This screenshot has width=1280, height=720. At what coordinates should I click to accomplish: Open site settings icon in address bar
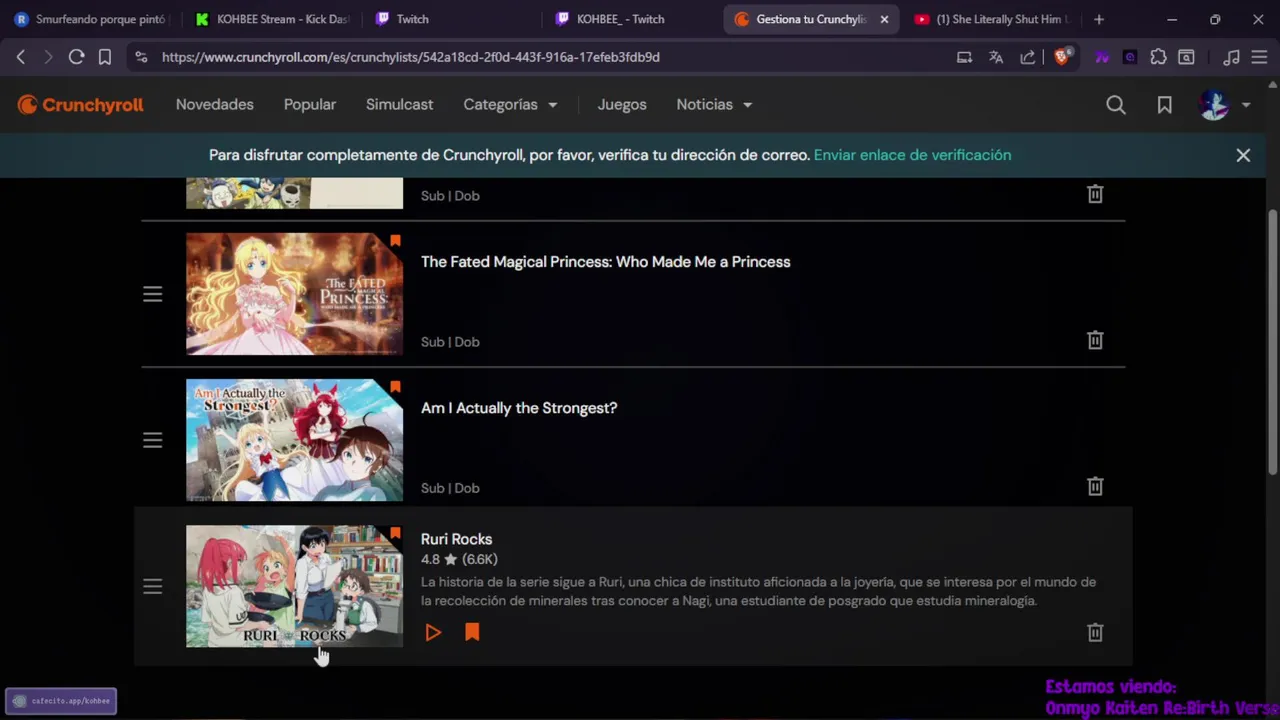[x=141, y=57]
